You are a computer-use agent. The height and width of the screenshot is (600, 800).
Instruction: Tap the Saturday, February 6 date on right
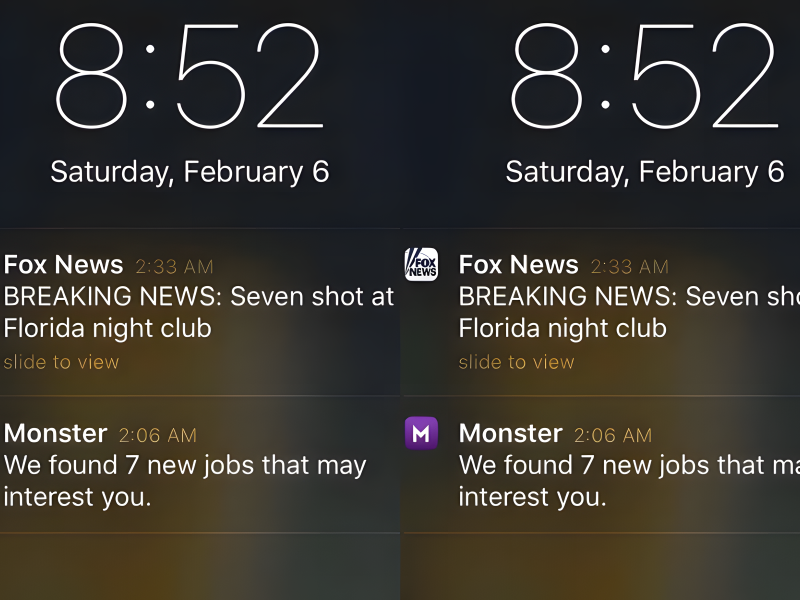(644, 171)
